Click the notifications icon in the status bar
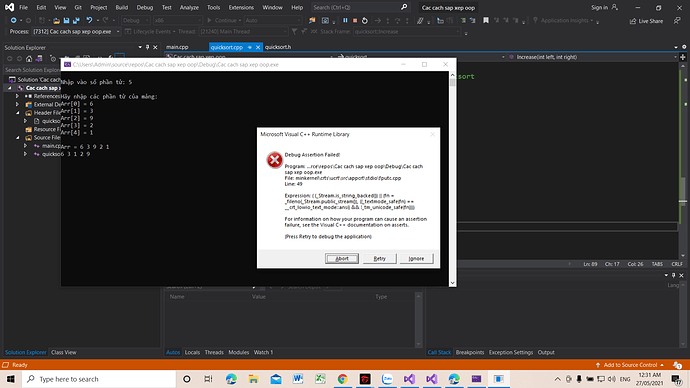 coord(677,365)
